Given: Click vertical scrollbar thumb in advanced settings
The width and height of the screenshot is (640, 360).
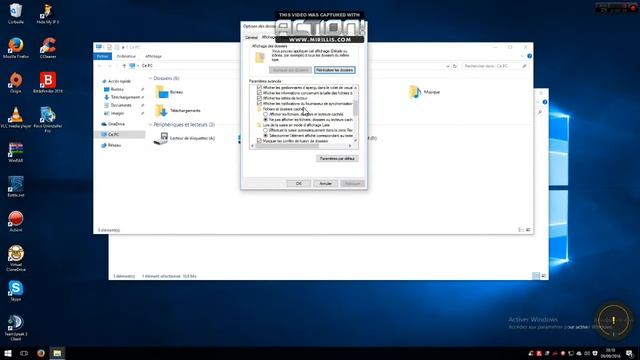Looking at the screenshot, I should tap(356, 108).
